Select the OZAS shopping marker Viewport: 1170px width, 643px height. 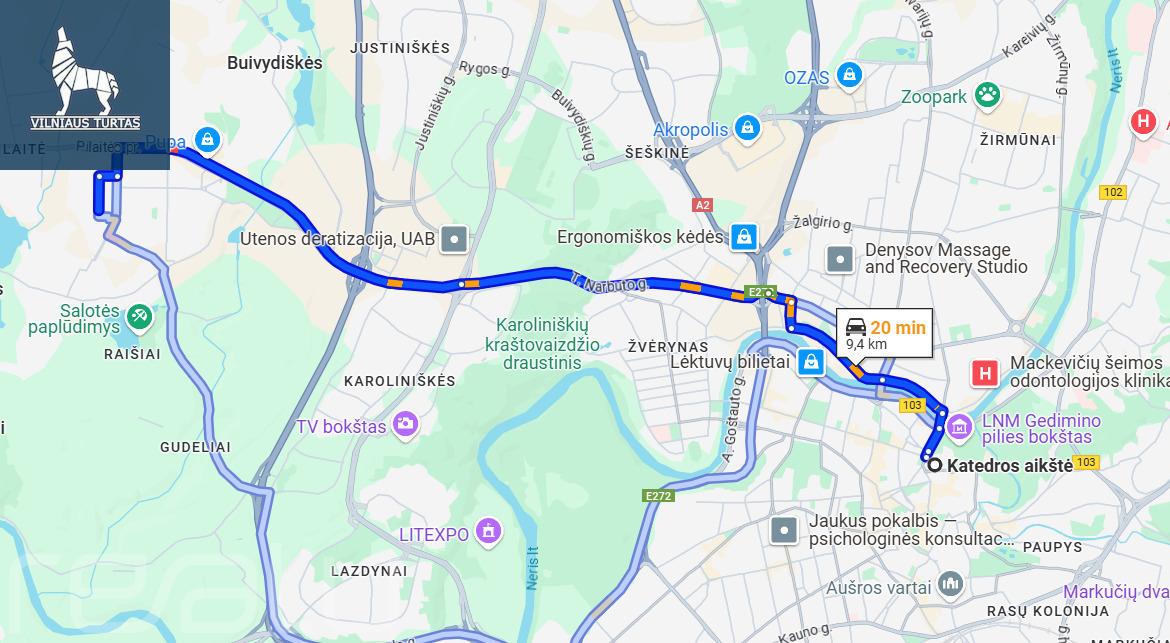point(849,75)
